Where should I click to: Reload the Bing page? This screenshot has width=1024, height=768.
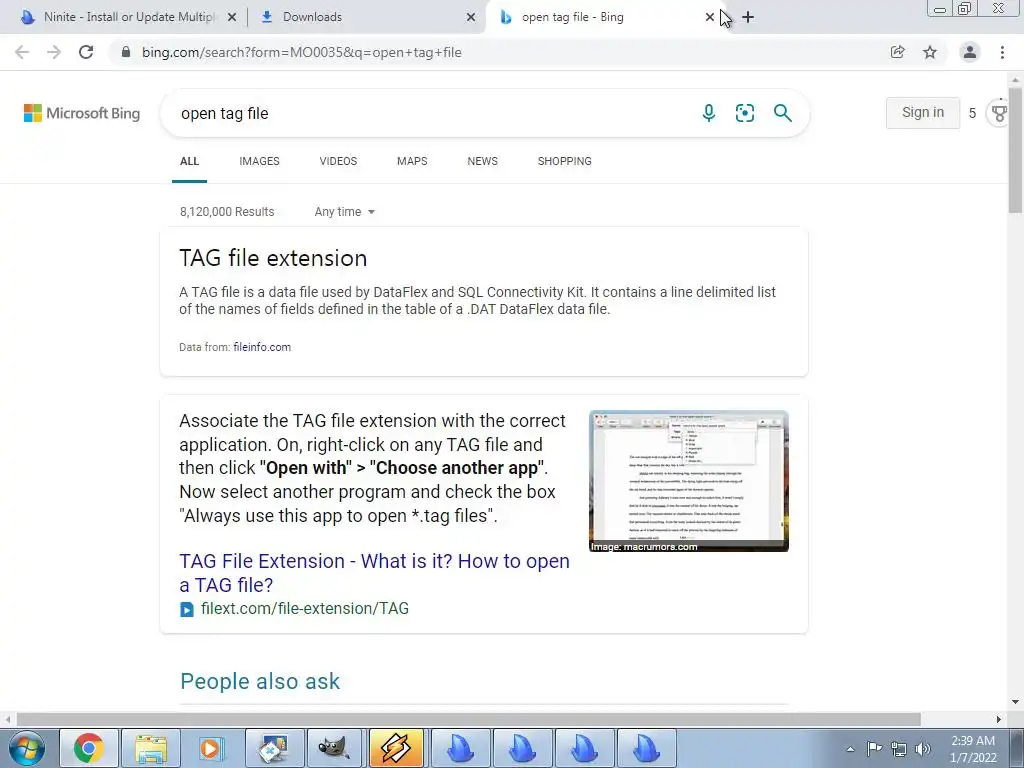86,52
